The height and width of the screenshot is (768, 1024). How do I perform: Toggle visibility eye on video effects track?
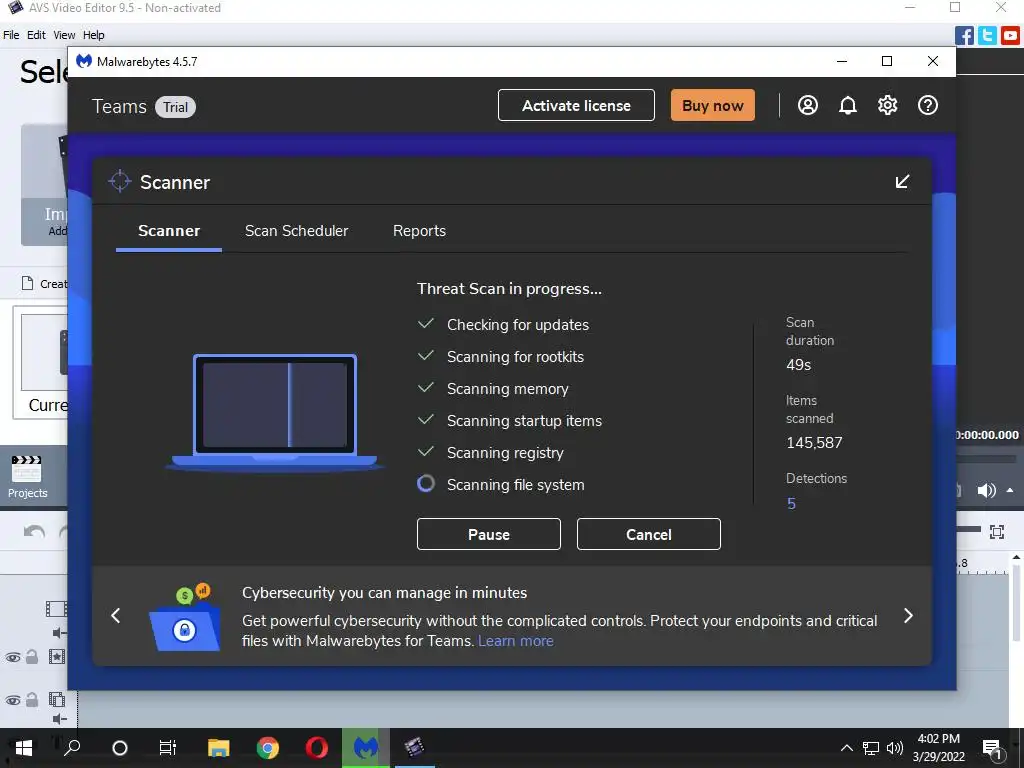pos(12,657)
